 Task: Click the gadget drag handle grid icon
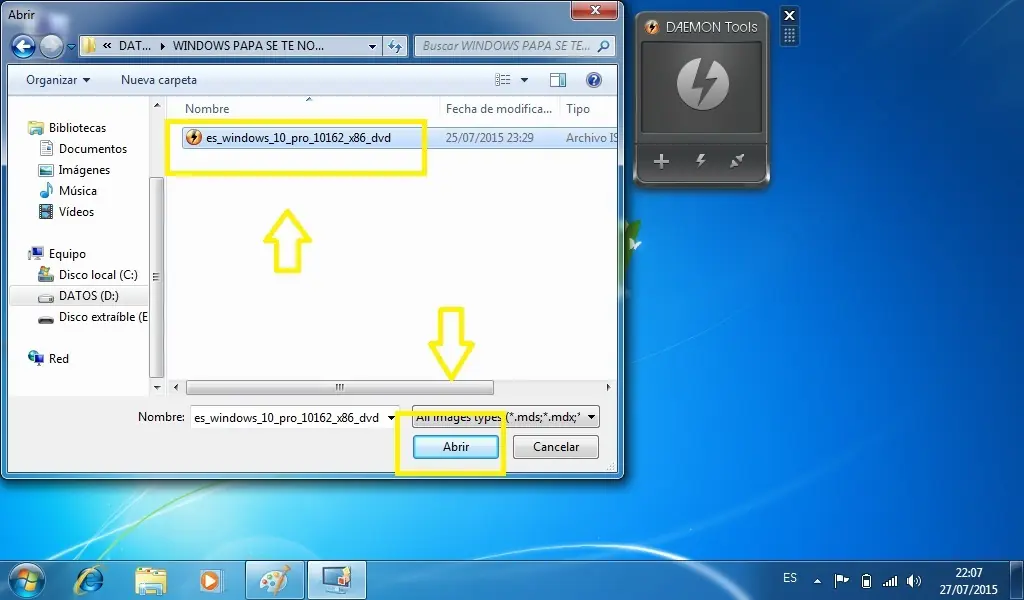pyautogui.click(x=790, y=35)
